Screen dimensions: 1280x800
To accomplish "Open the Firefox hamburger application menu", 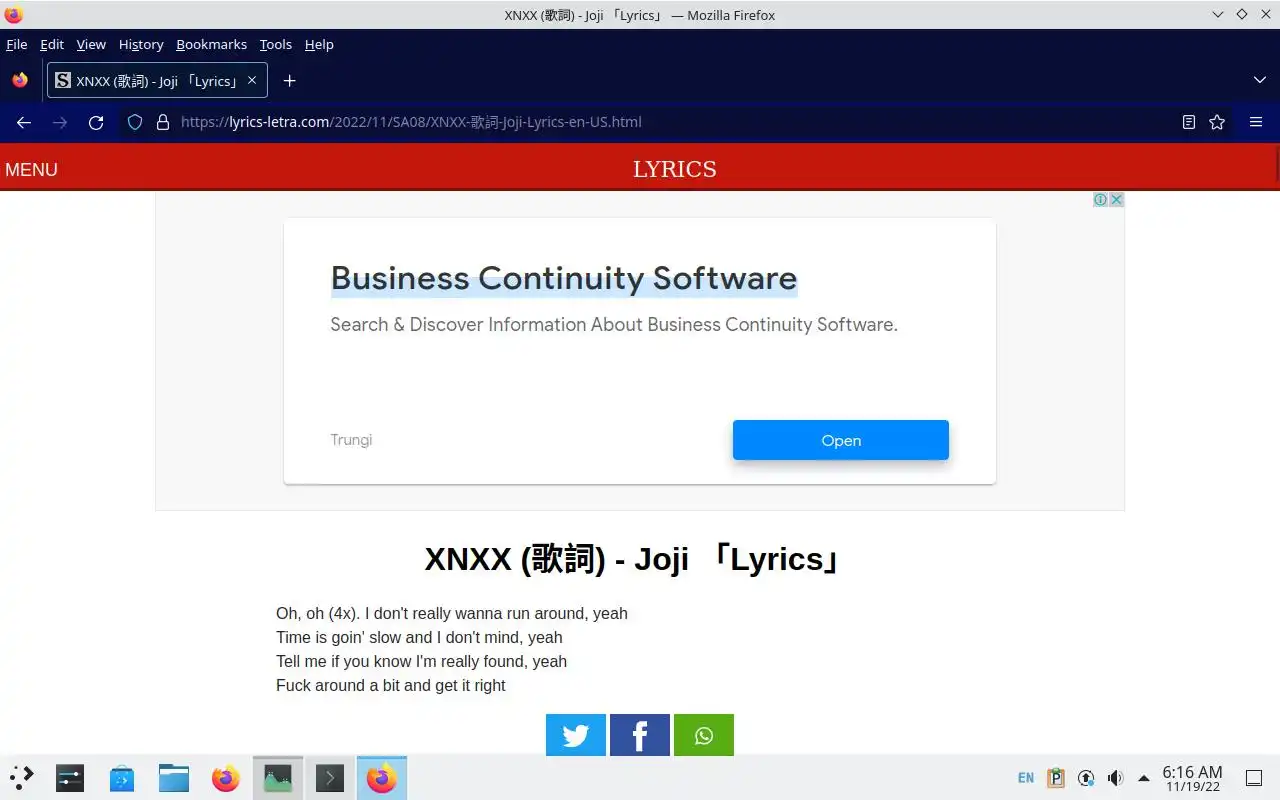I will (1256, 122).
